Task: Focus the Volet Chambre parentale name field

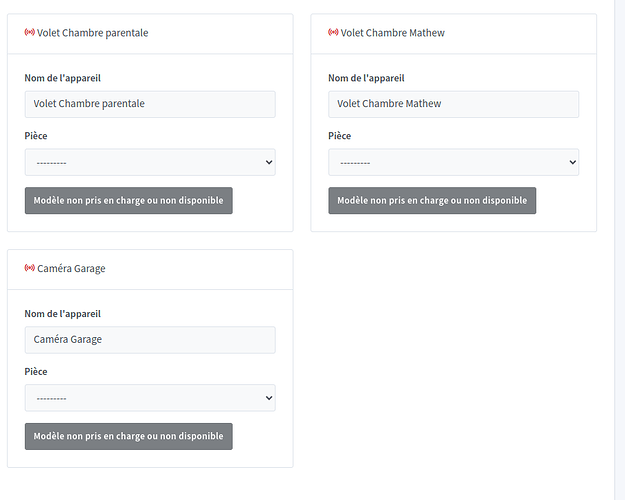Action: (150, 104)
